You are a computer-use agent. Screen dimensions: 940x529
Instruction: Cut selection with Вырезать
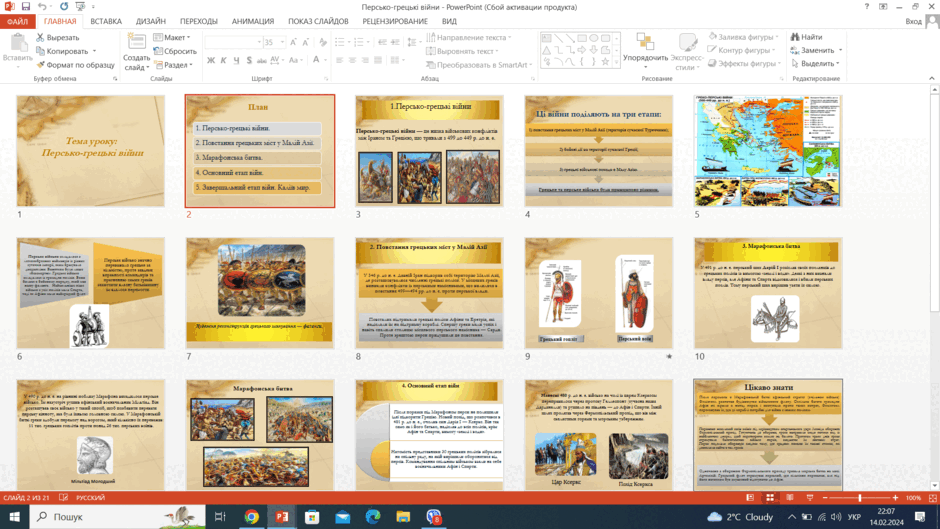click(57, 37)
